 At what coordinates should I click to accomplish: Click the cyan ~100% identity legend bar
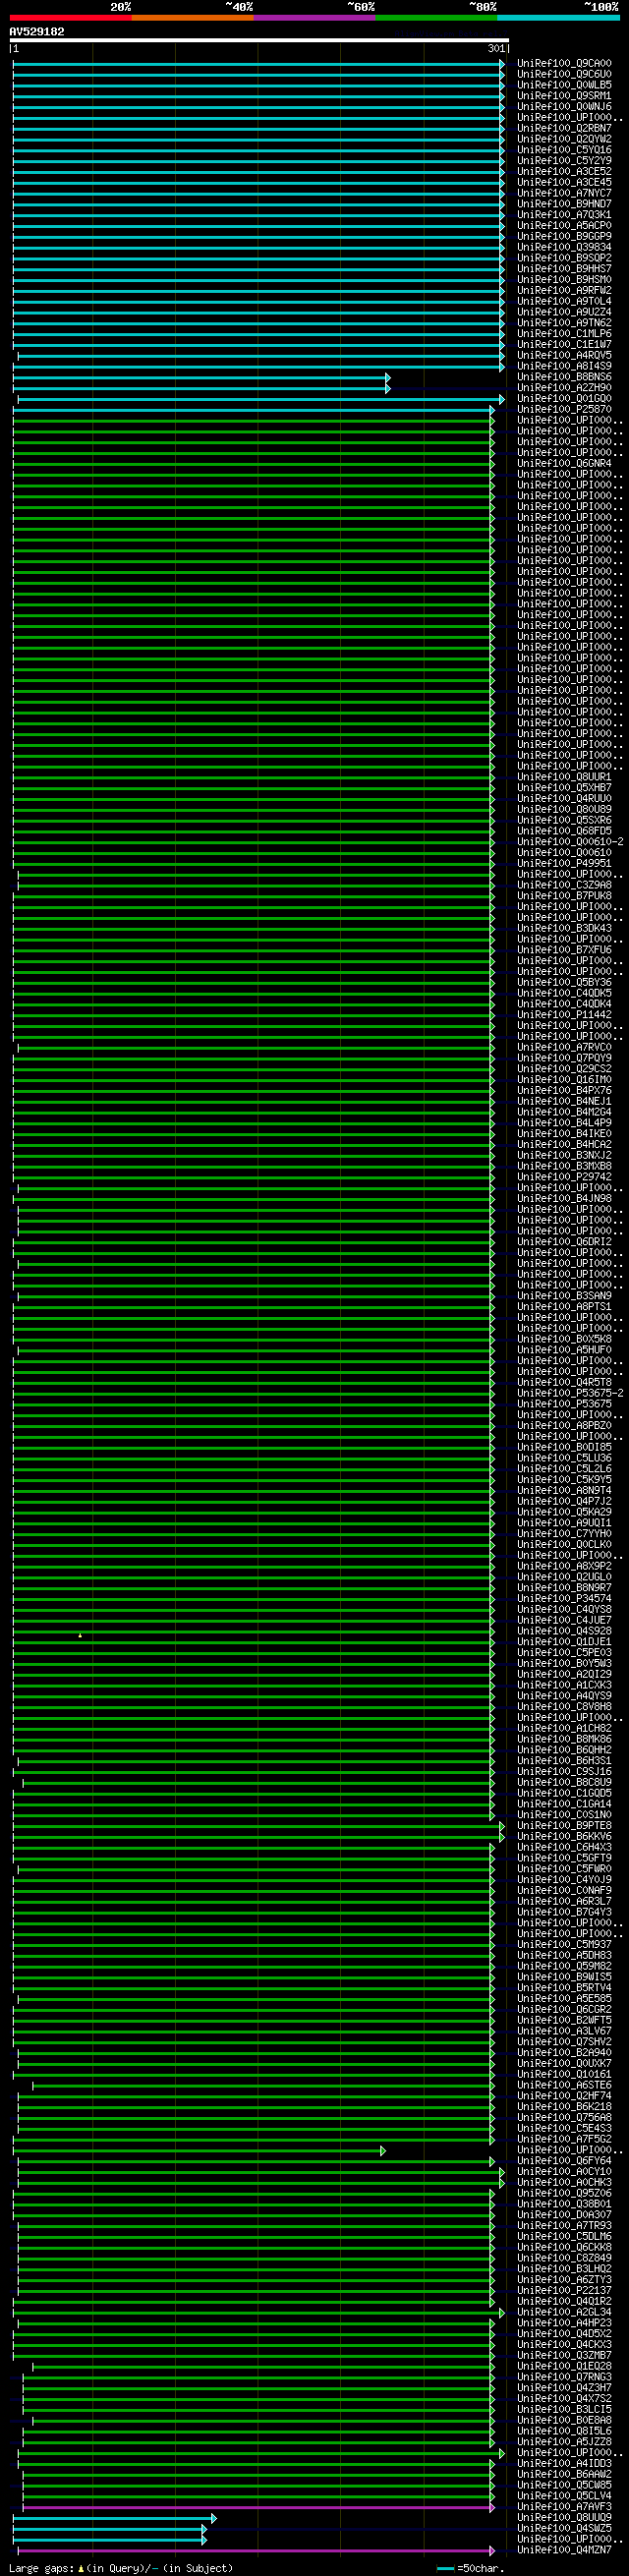pos(558,17)
